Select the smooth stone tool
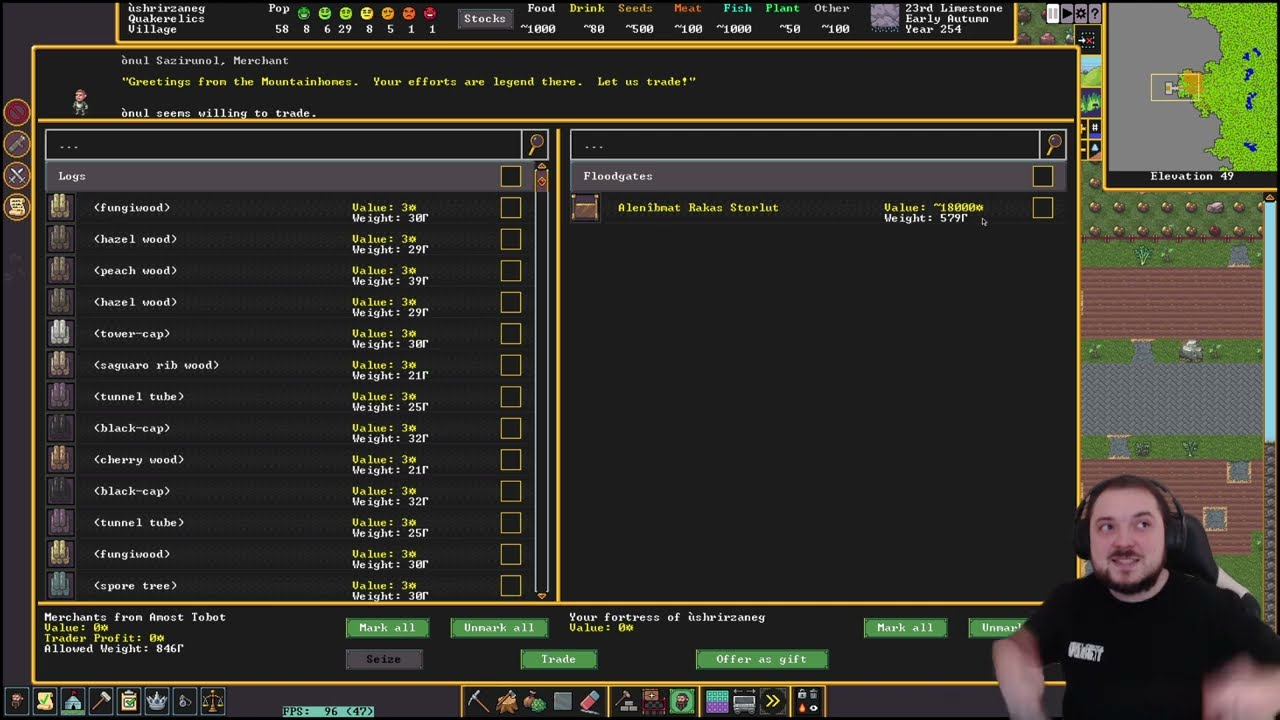The image size is (1280, 720). [x=562, y=701]
